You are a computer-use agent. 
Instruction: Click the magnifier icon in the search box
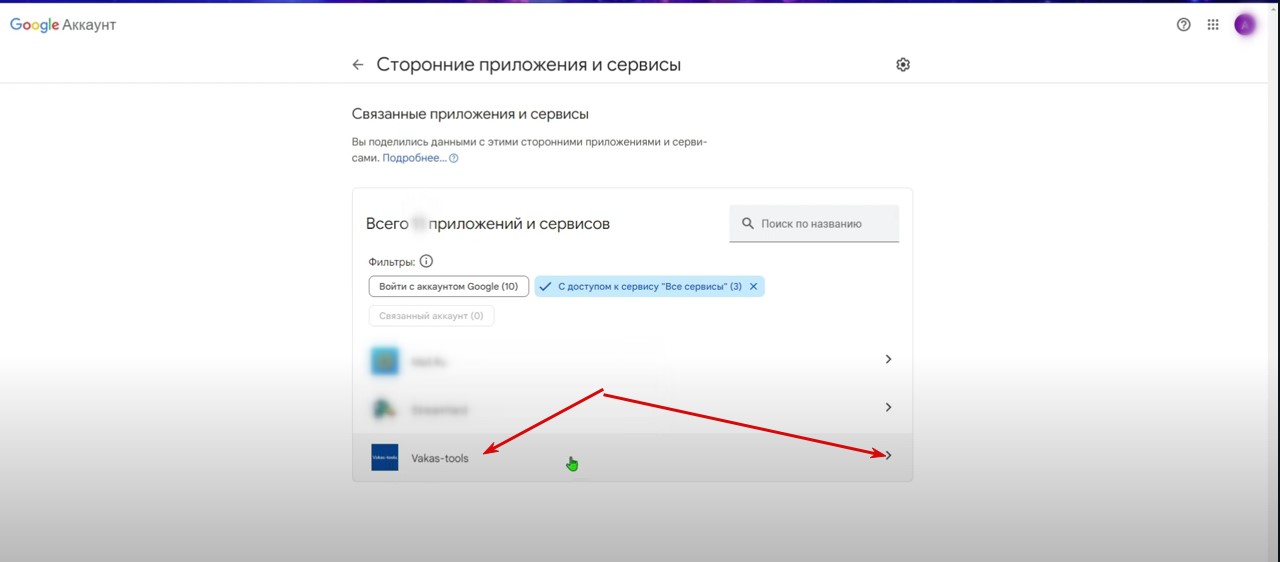tap(747, 224)
